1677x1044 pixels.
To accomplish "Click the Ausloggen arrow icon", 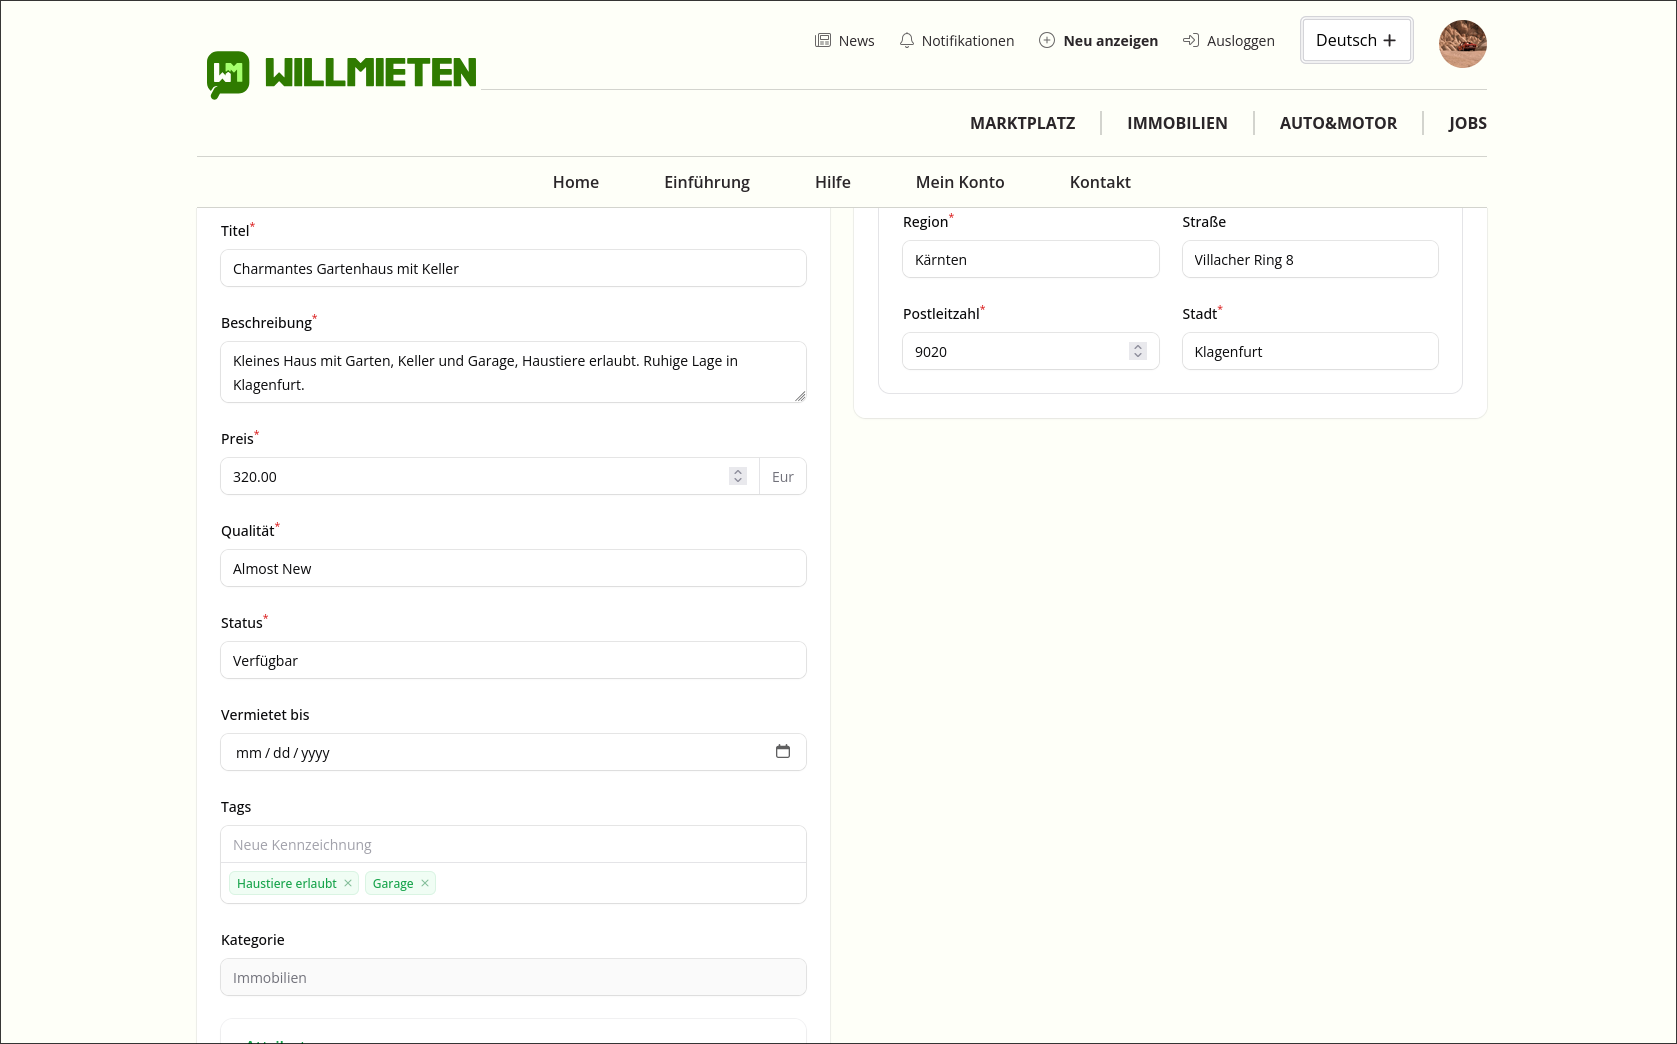I will click(1190, 41).
